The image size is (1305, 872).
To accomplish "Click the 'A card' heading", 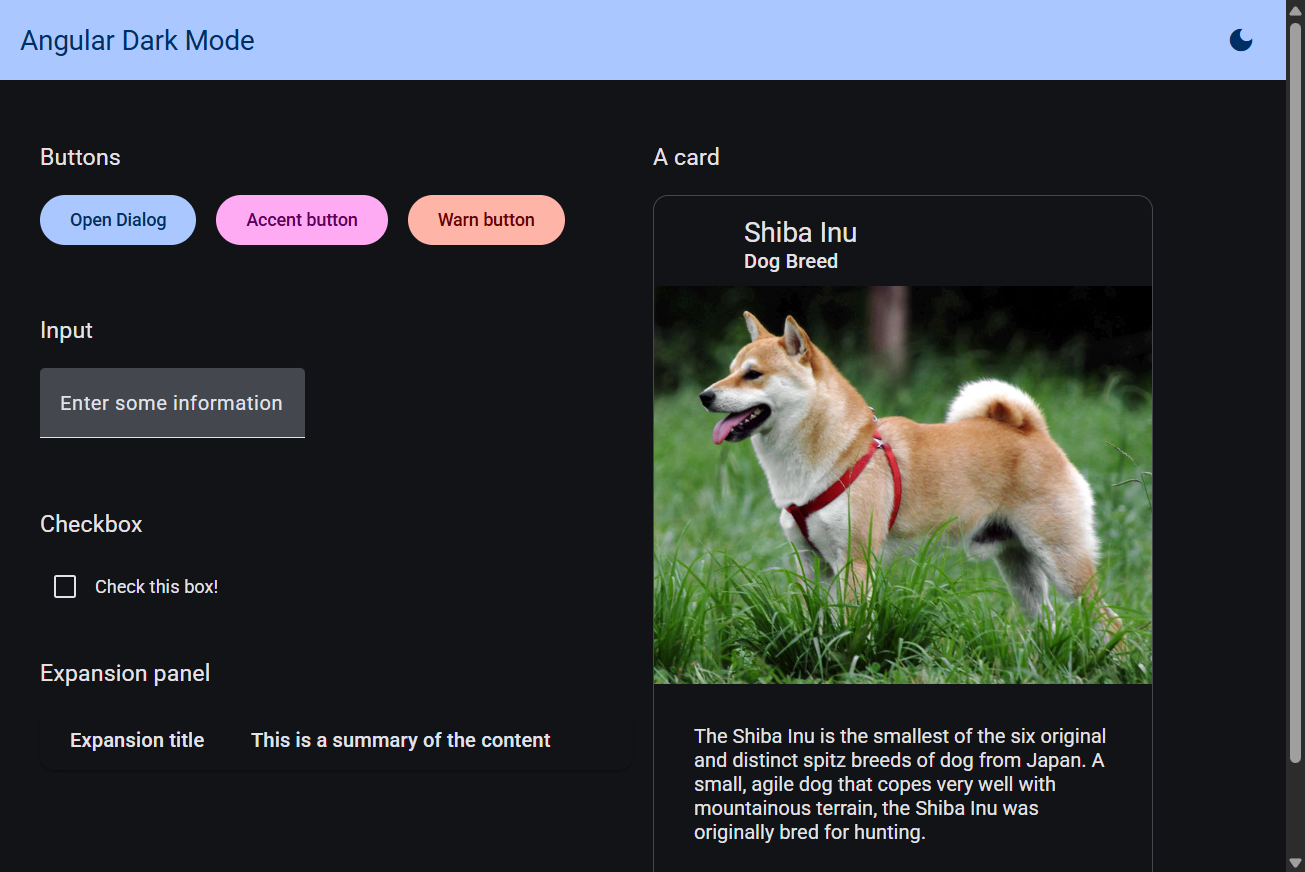I will [686, 157].
